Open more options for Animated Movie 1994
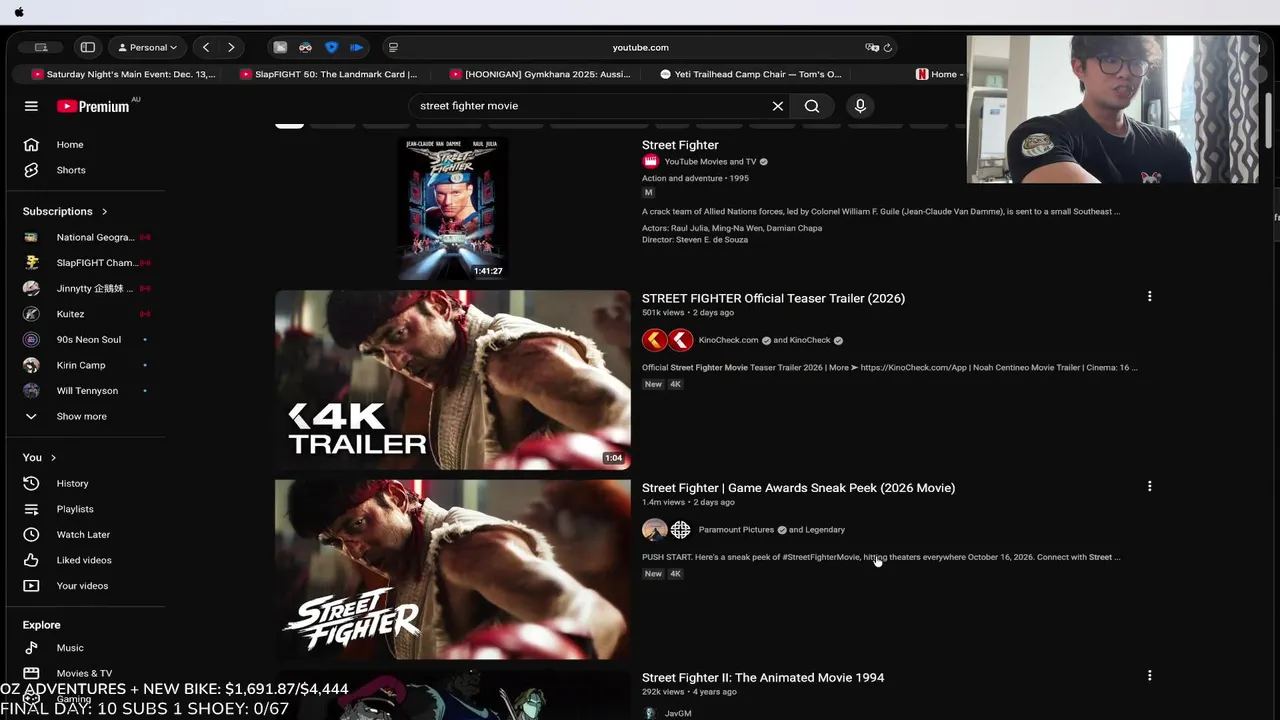This screenshot has width=1280, height=720. (1149, 676)
